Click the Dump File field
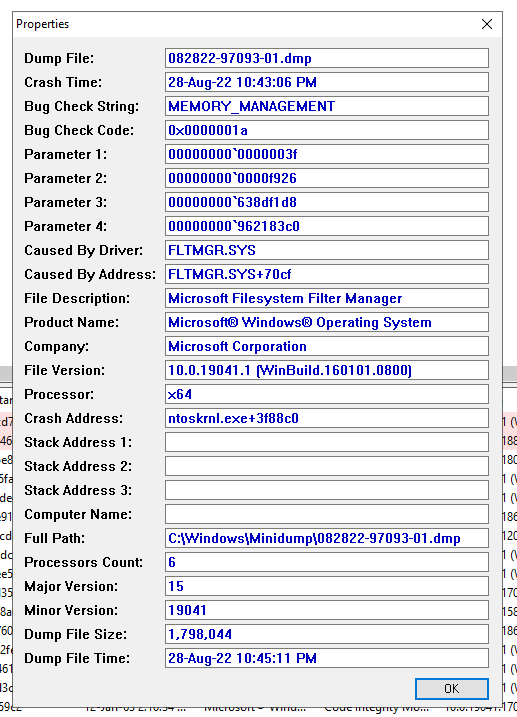Screen dimensions: 517x717 pyautogui.click(x=327, y=59)
